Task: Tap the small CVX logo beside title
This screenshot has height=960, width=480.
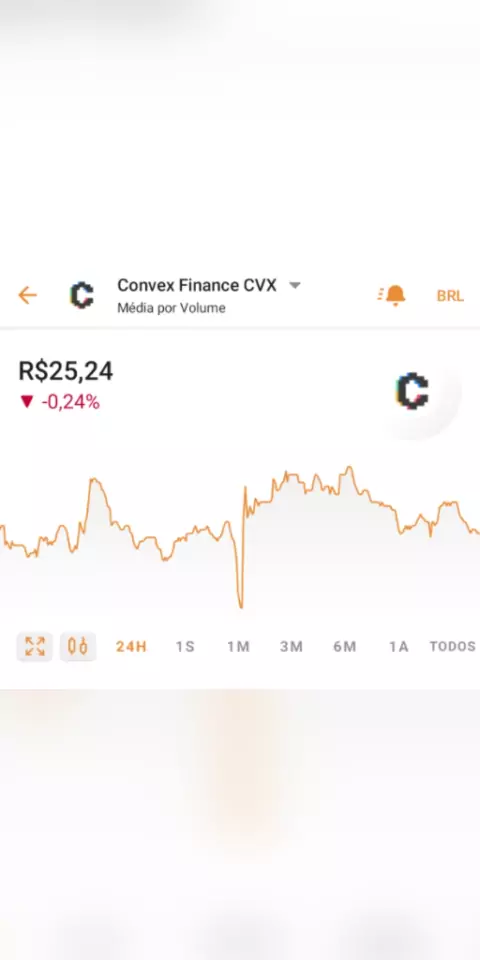Action: tap(82, 296)
